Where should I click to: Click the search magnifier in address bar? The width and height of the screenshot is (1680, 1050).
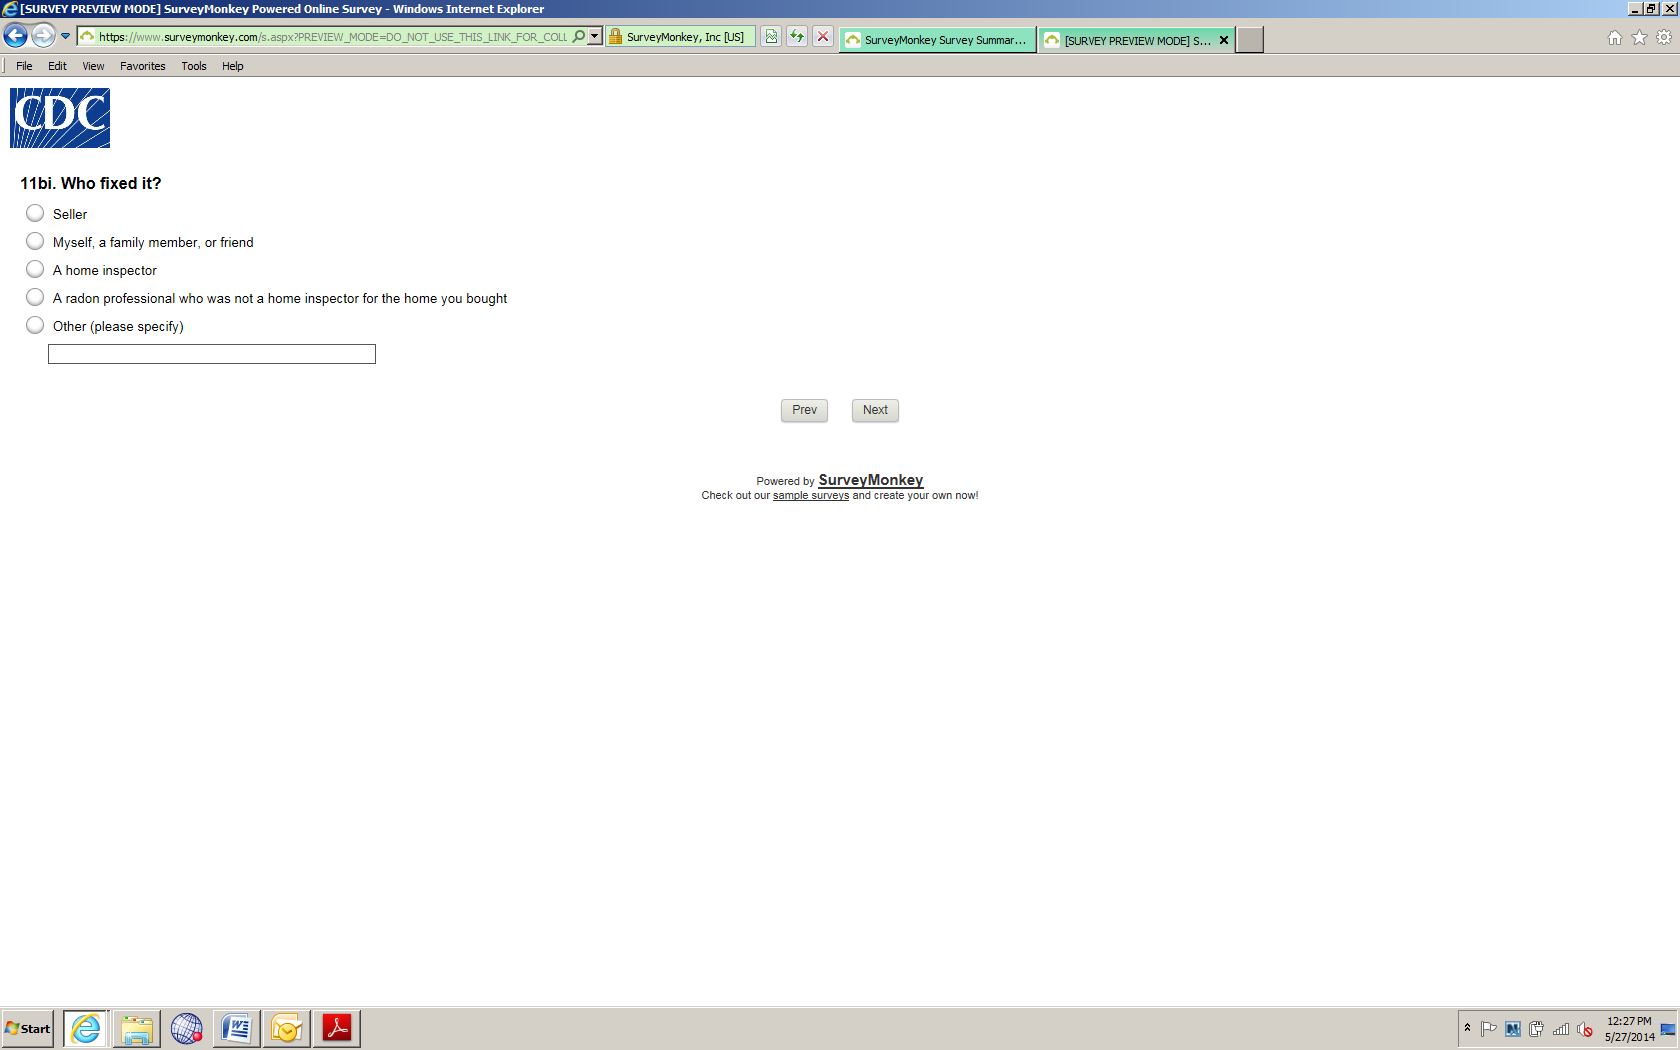[579, 36]
